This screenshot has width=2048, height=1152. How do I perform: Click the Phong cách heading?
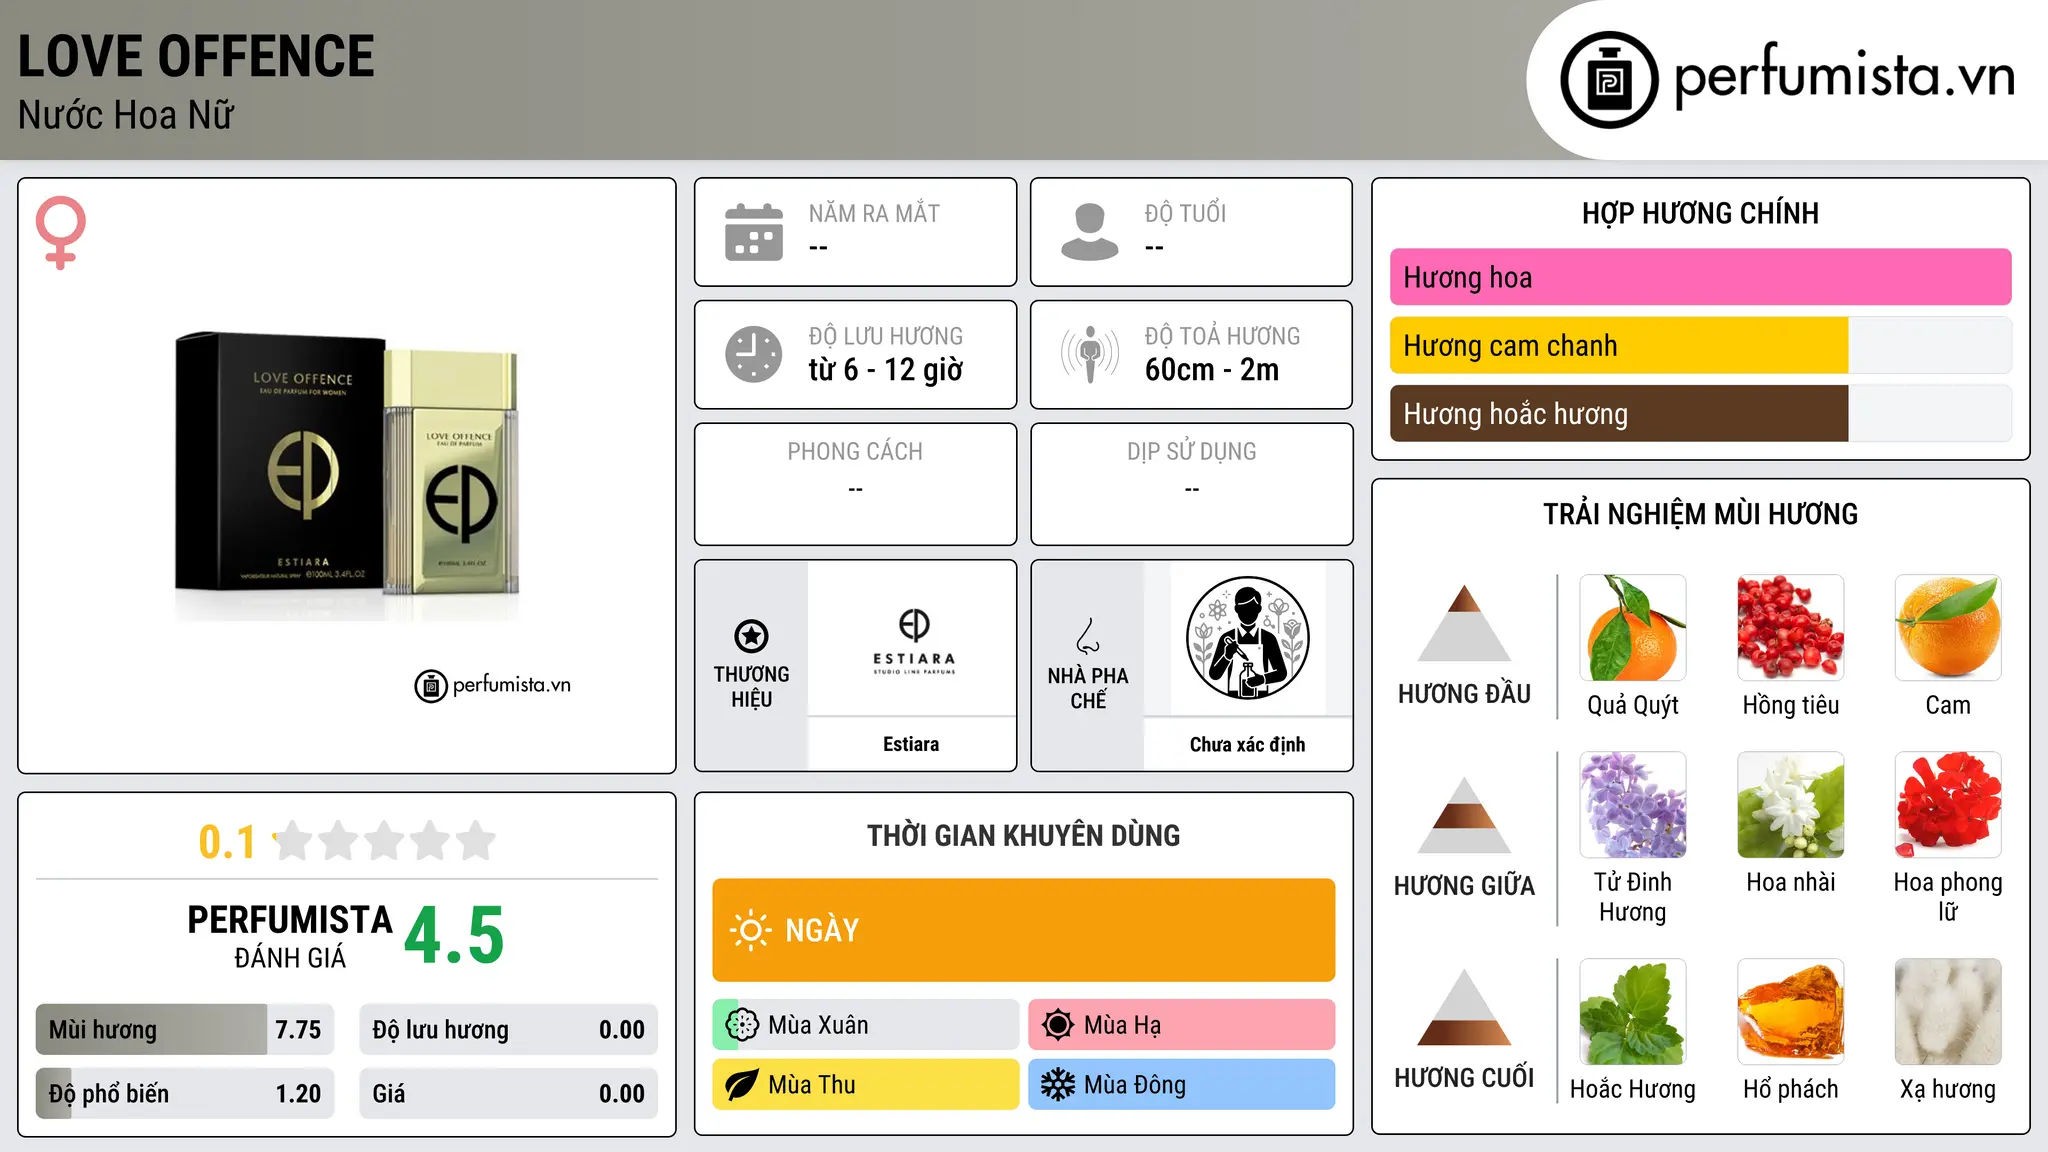tap(855, 452)
